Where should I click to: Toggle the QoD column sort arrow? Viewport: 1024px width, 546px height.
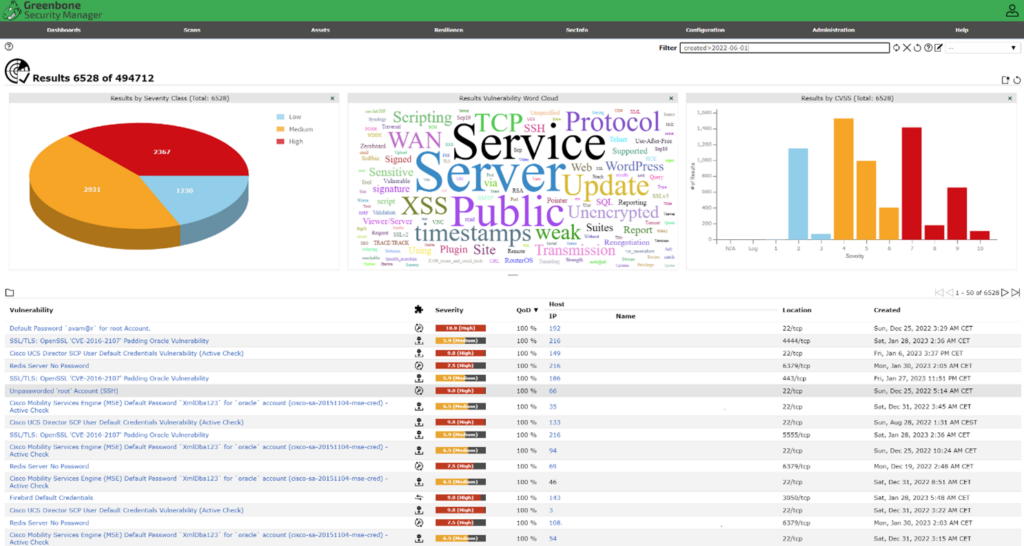click(536, 310)
